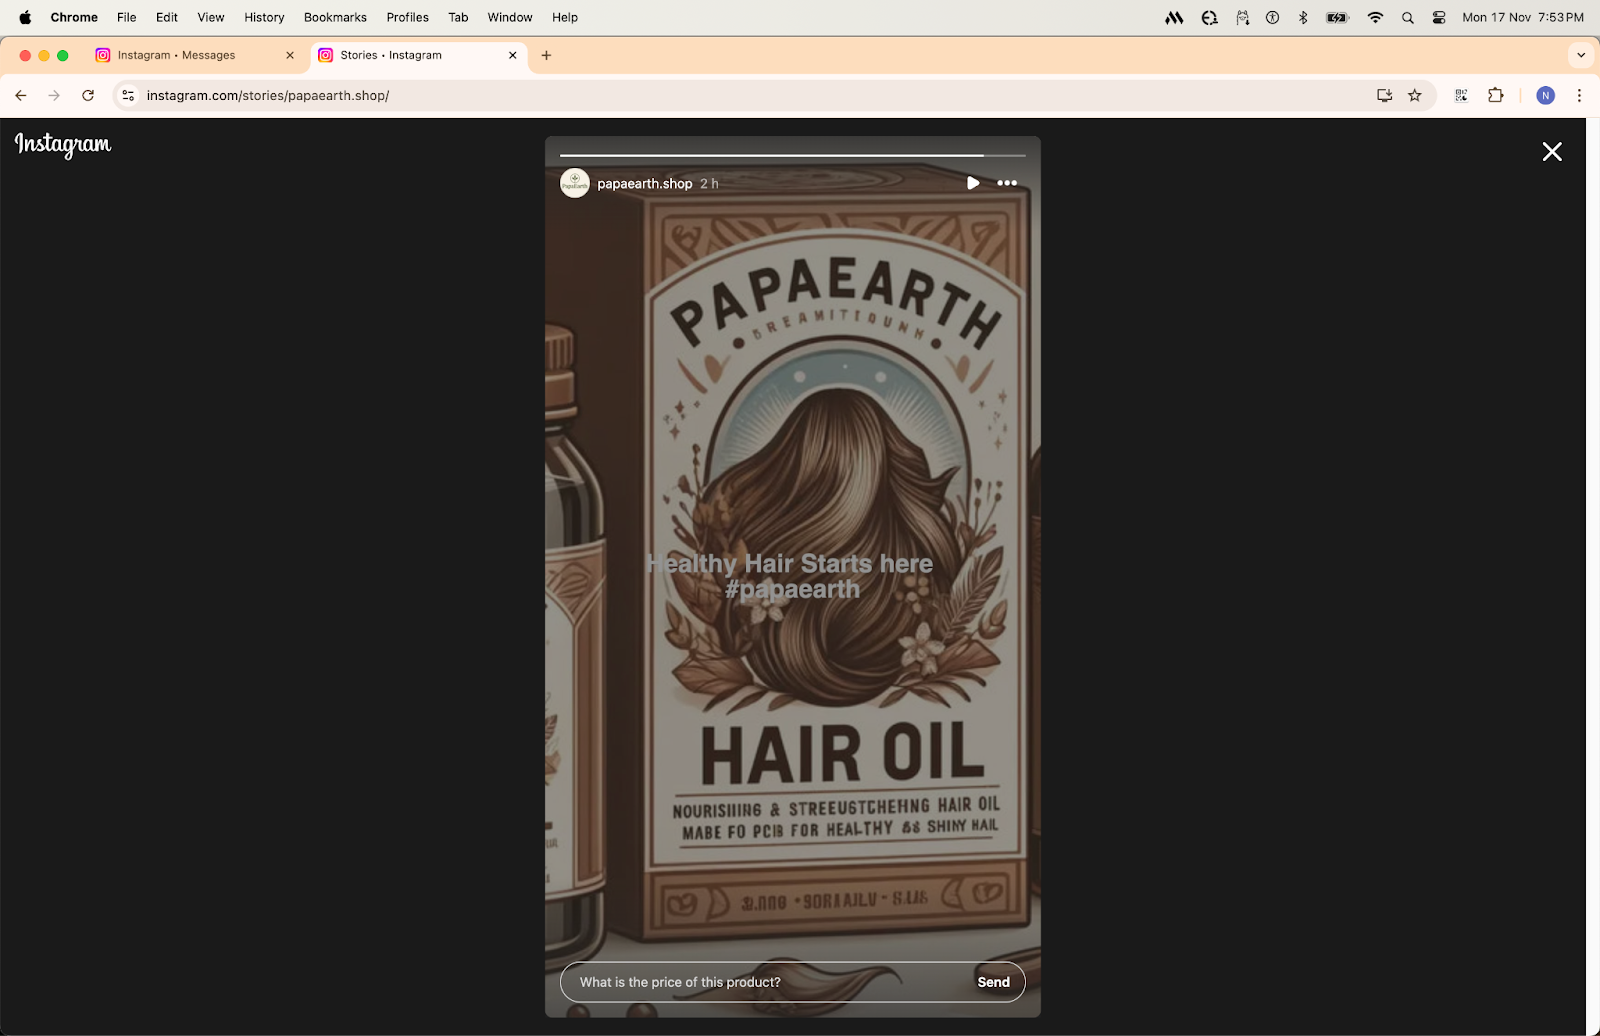The width and height of the screenshot is (1600, 1036).
Task: Click the Instagram logo
Action: tap(63, 145)
